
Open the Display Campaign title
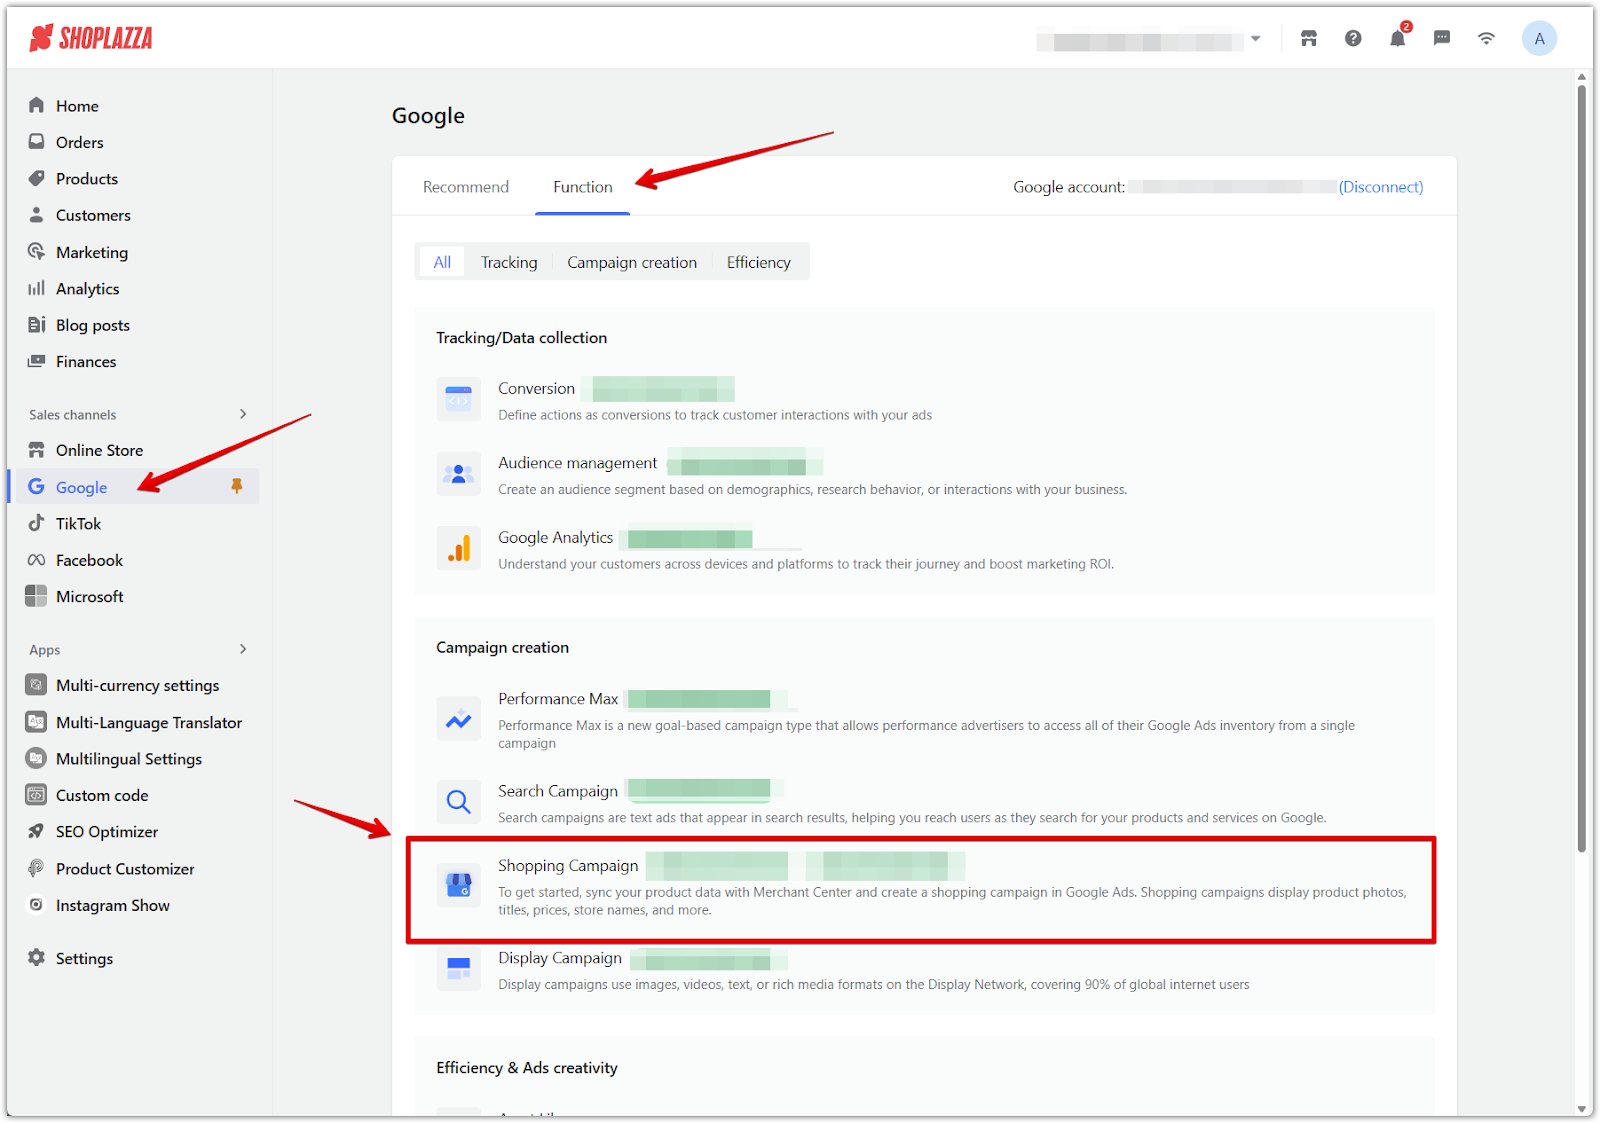point(560,958)
